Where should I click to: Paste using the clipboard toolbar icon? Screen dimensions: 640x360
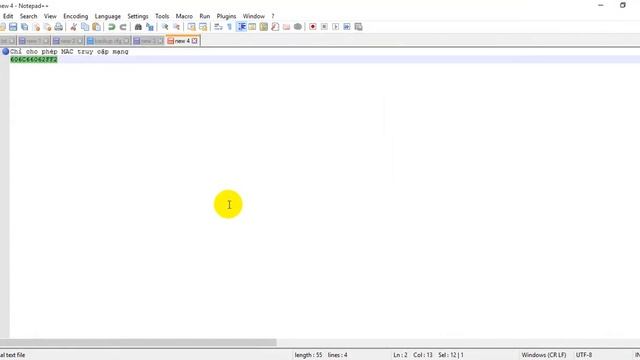(x=96, y=27)
